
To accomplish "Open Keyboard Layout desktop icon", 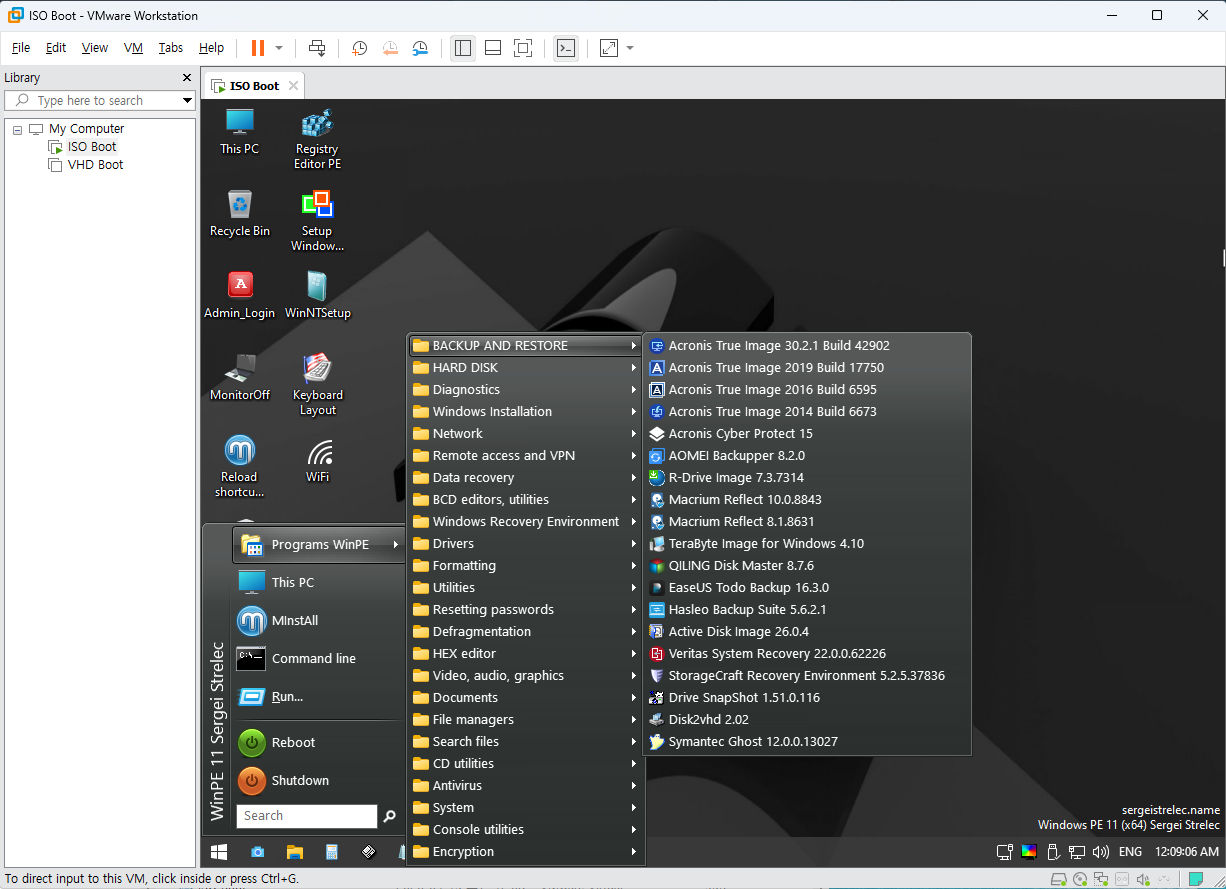I will (x=317, y=384).
